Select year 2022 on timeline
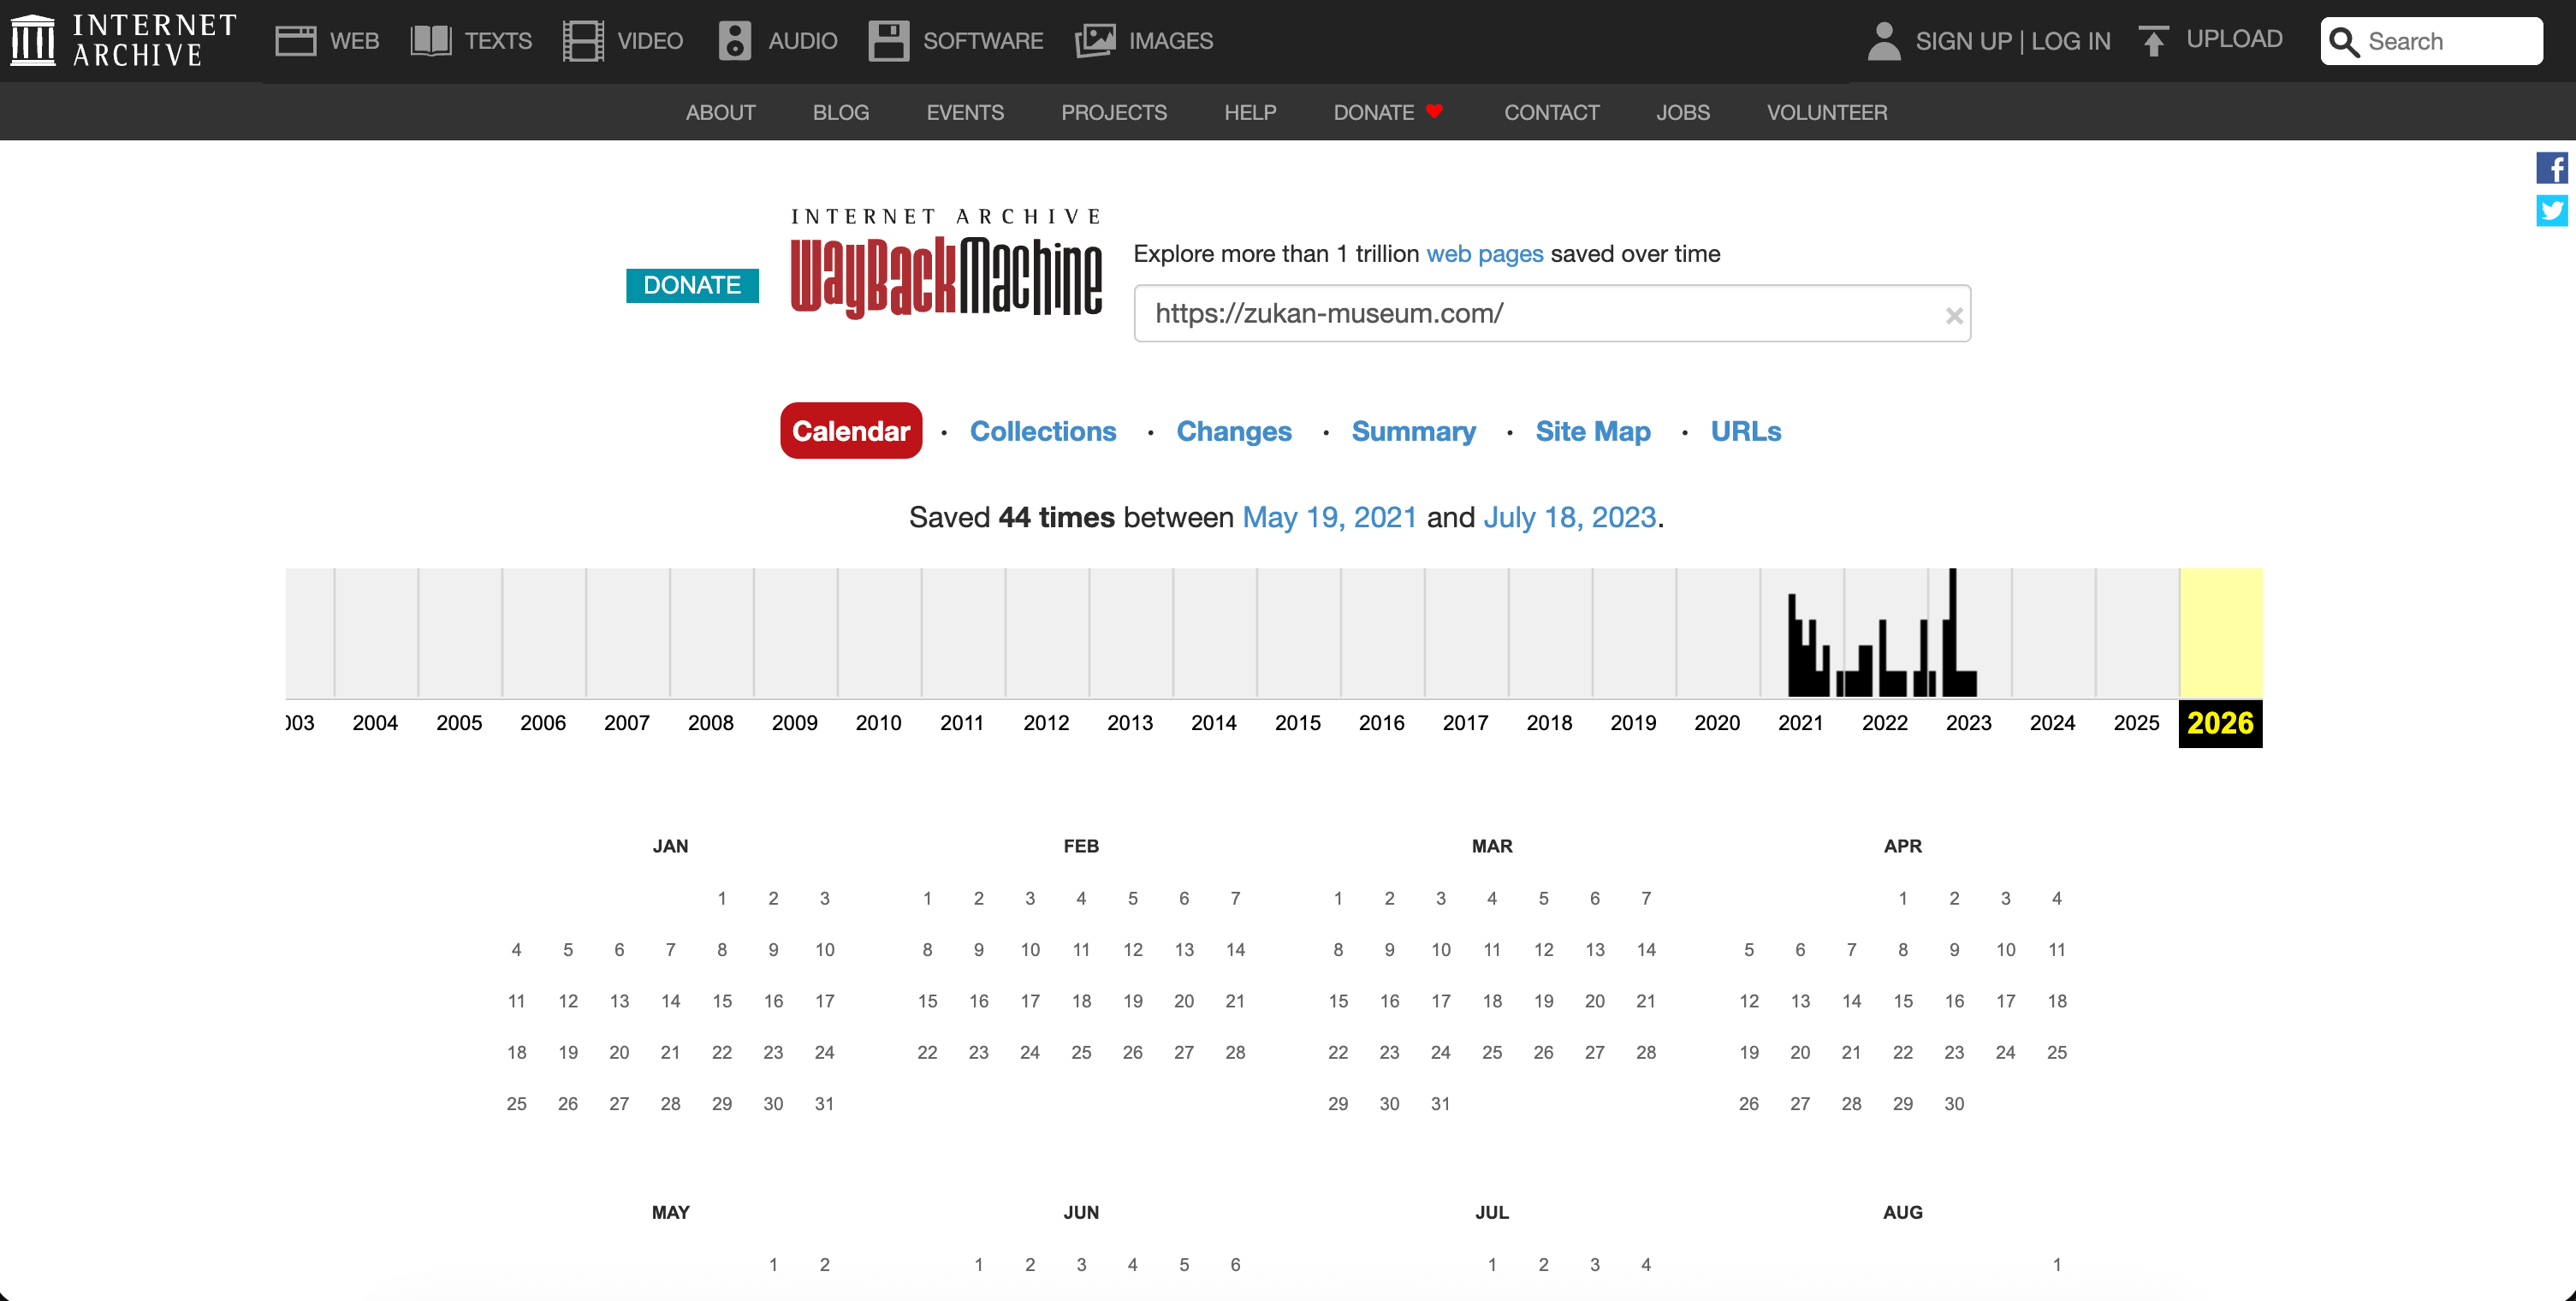Image resolution: width=2576 pixels, height=1301 pixels. (1884, 722)
